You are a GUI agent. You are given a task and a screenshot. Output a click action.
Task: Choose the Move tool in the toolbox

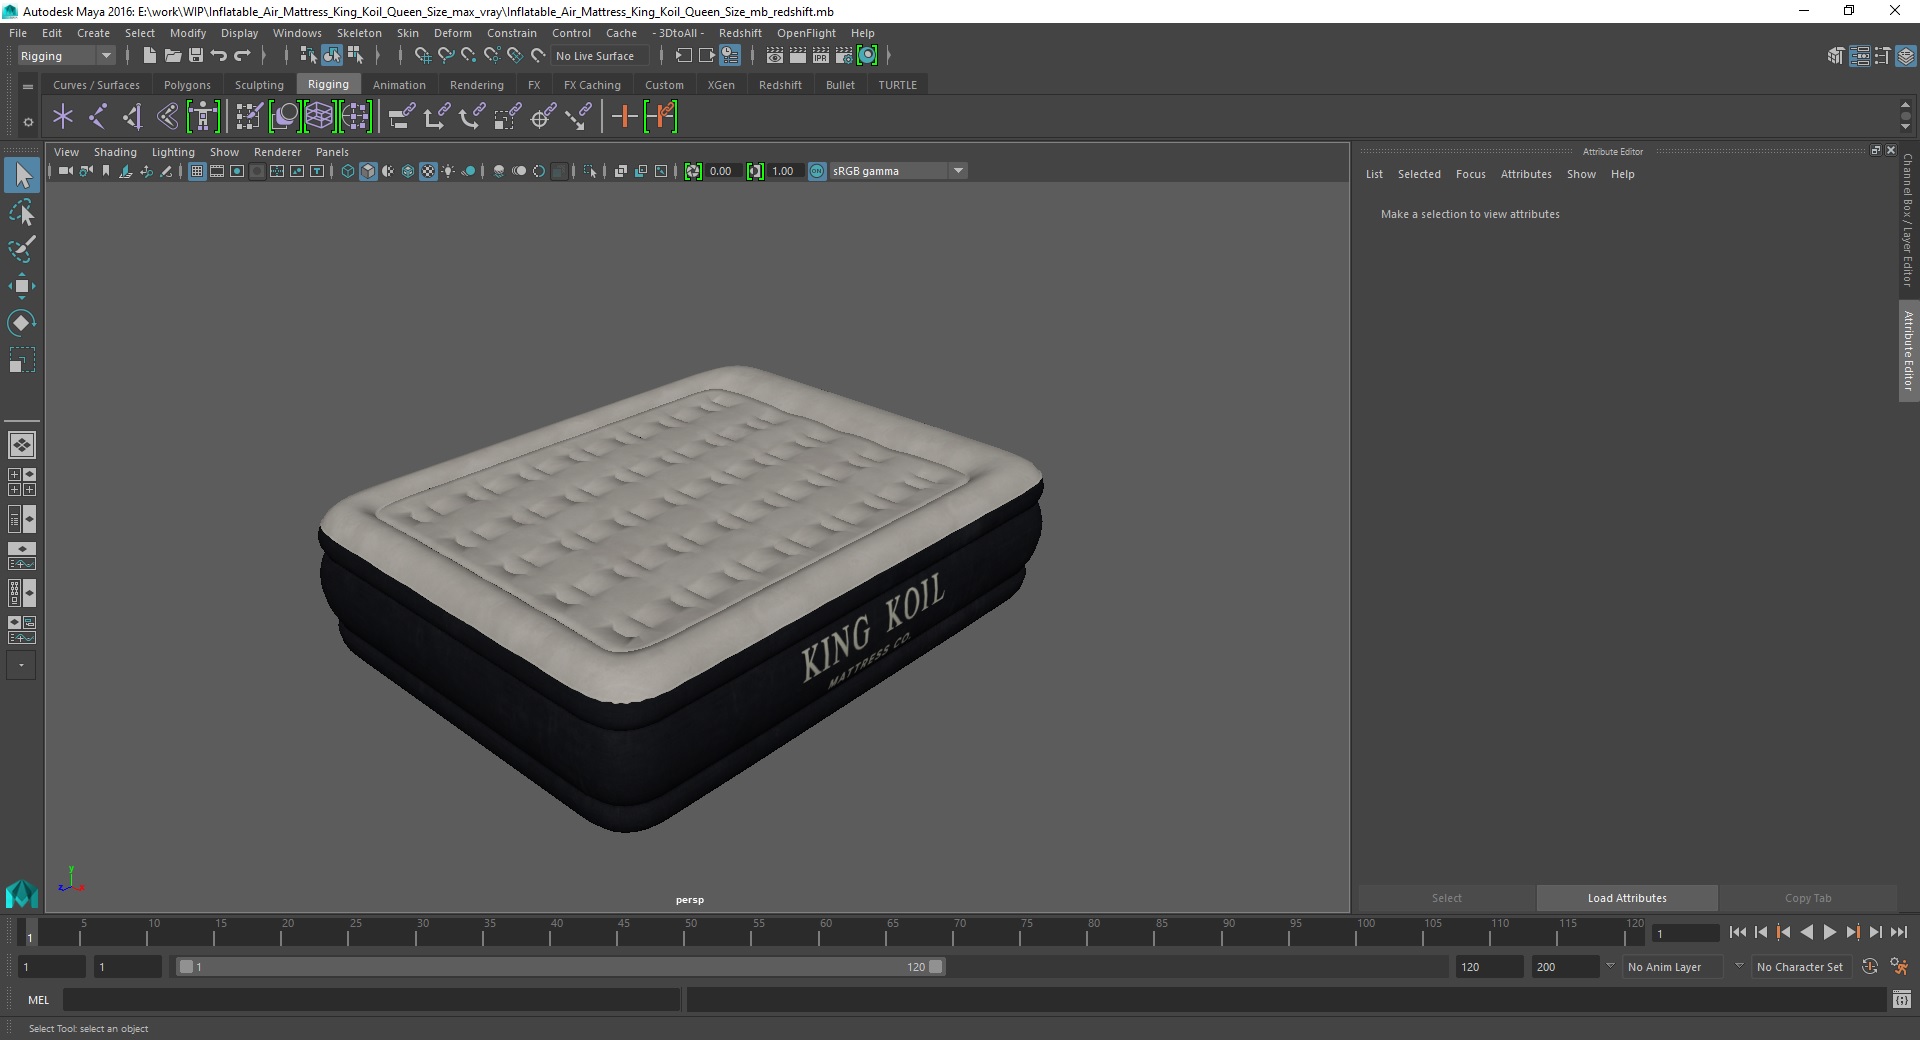tap(21, 286)
